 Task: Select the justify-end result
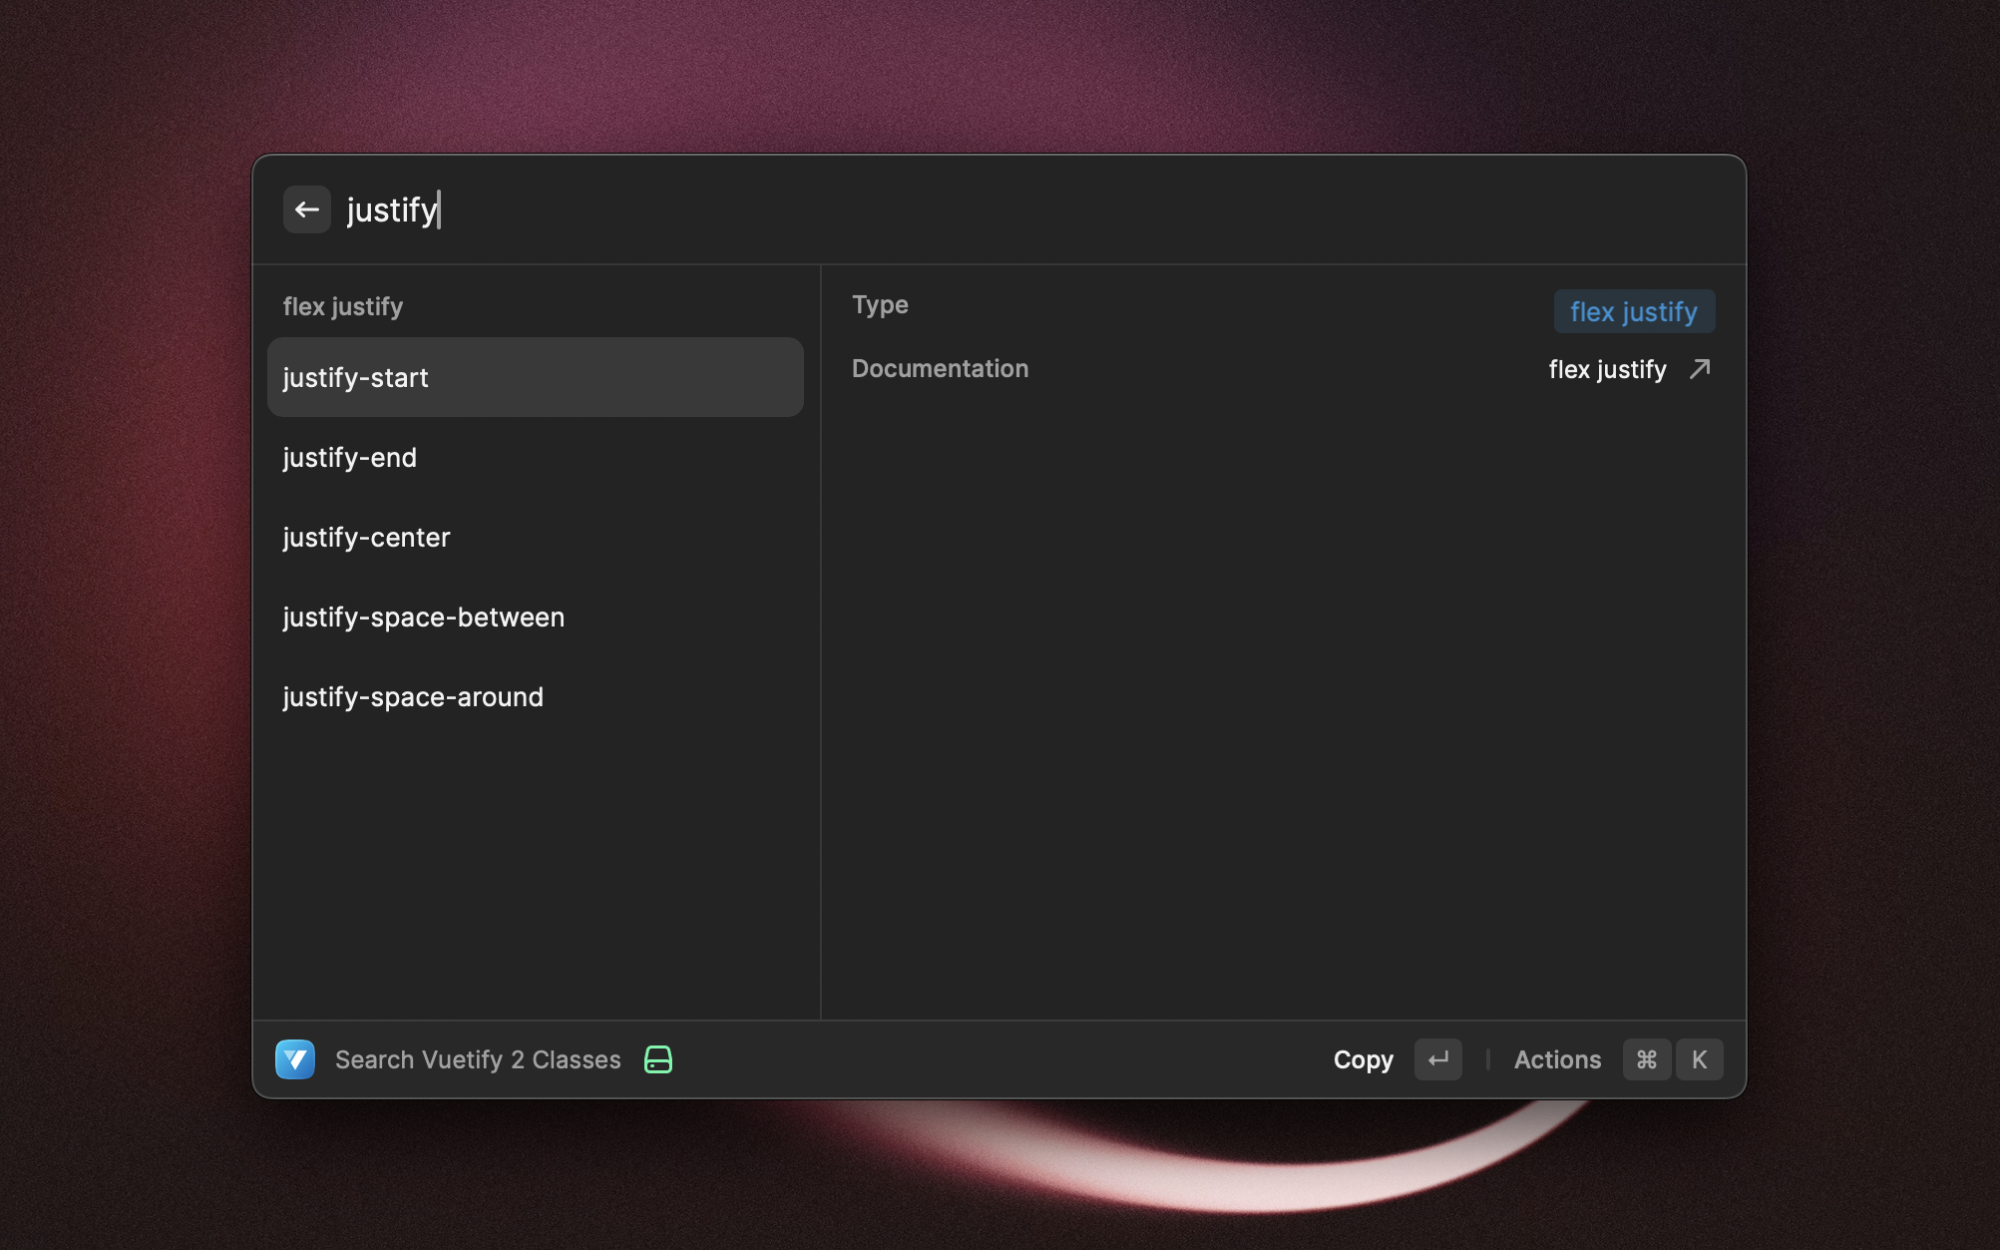pos(535,457)
